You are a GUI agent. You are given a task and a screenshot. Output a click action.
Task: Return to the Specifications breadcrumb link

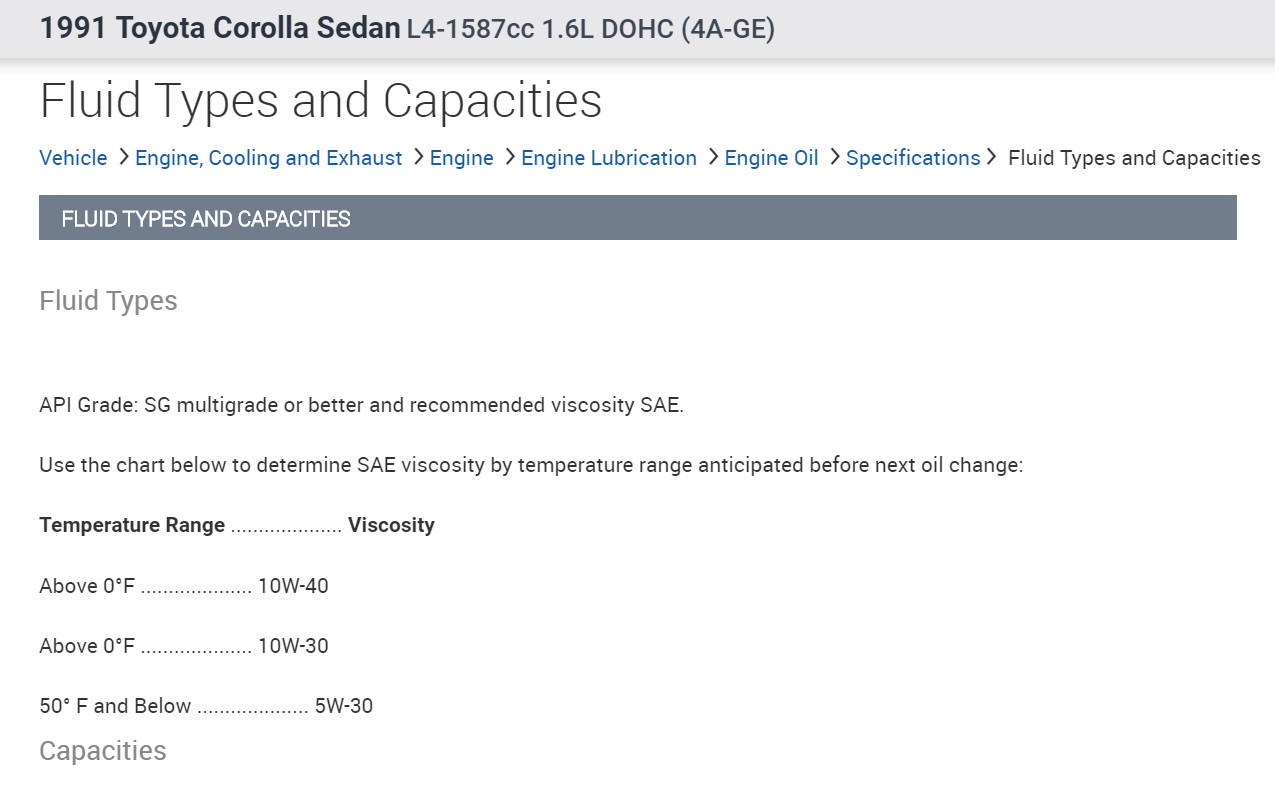[x=912, y=158]
